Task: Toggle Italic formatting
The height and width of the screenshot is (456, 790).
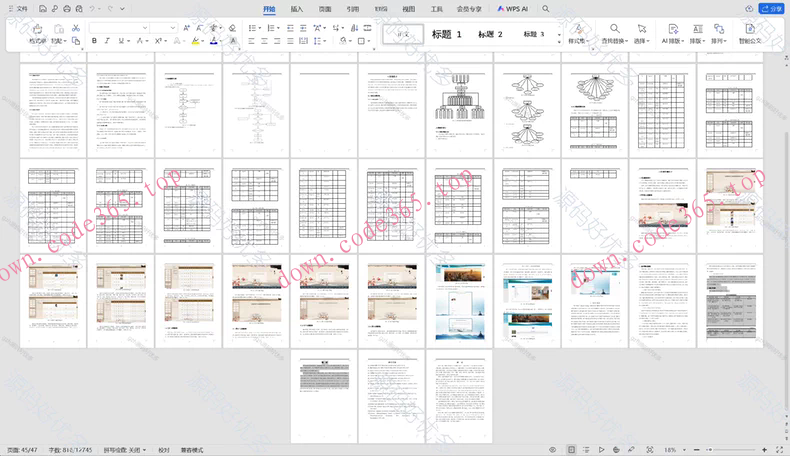Action: (x=107, y=41)
